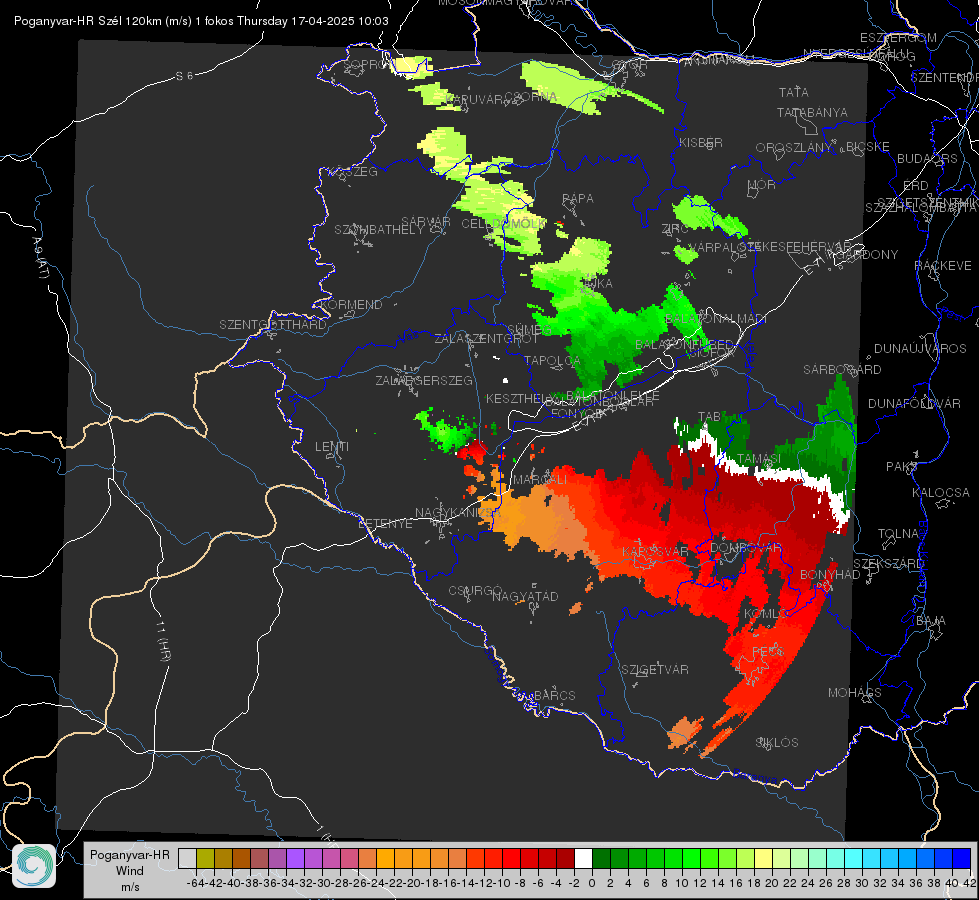Click the CSORNA city label

pyautogui.click(x=531, y=97)
